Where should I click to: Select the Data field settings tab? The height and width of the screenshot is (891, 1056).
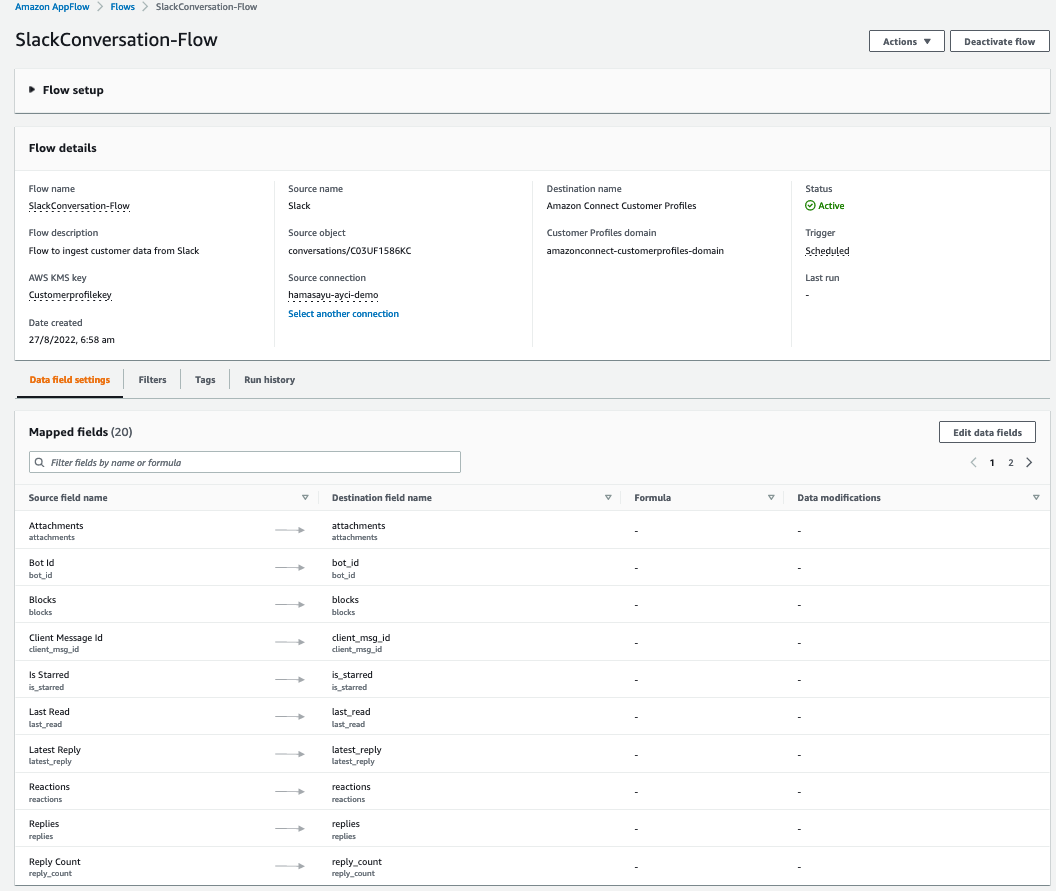70,380
